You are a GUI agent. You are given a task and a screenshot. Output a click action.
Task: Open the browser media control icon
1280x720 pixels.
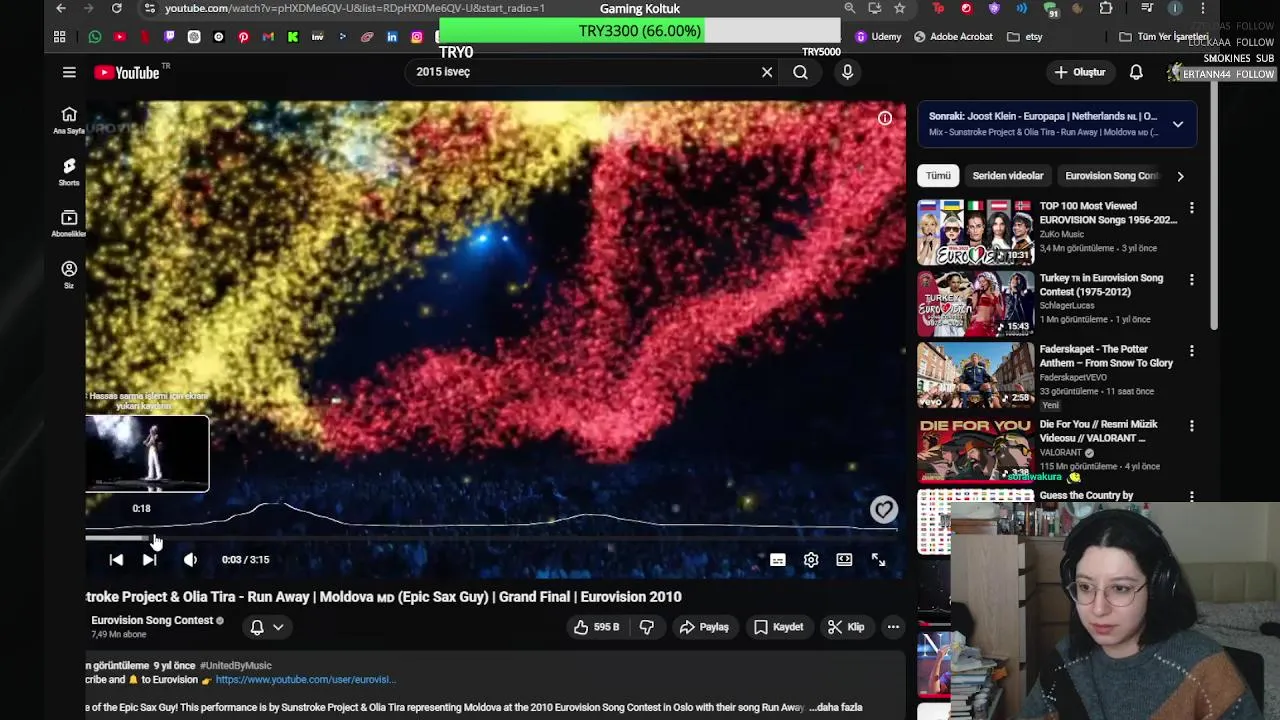(x=1147, y=8)
